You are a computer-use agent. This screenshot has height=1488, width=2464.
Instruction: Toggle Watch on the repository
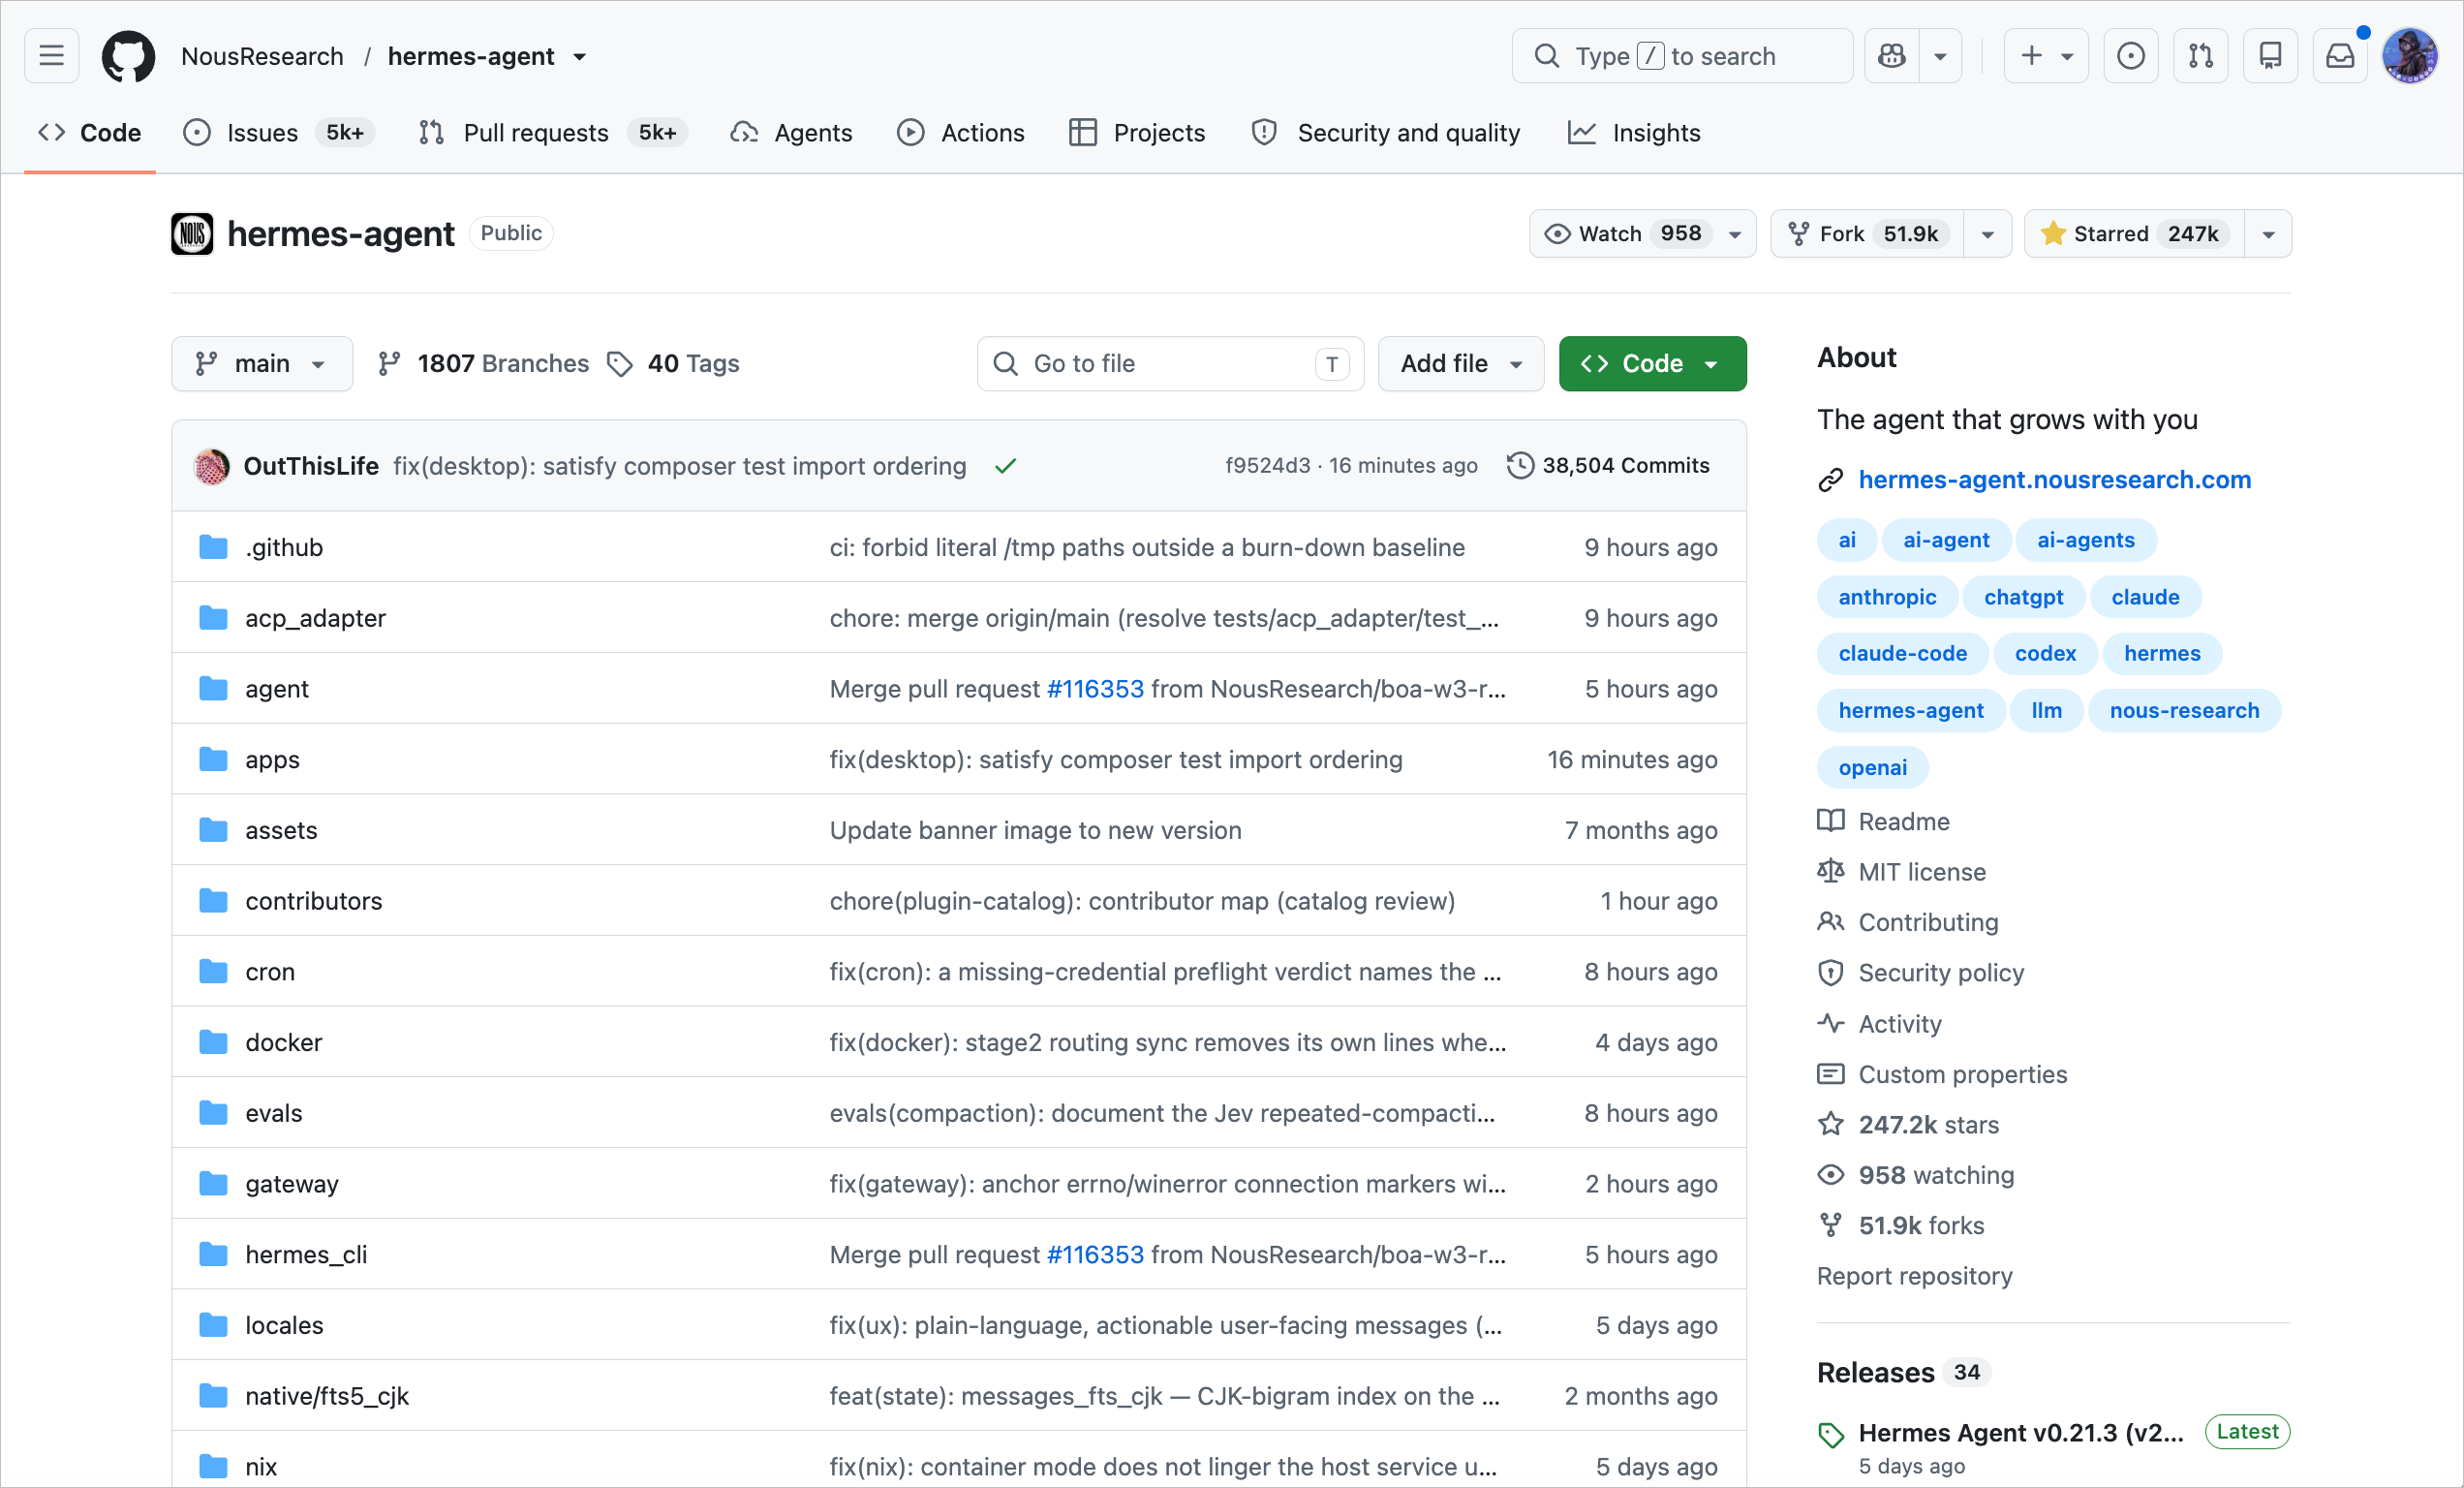click(x=1642, y=234)
